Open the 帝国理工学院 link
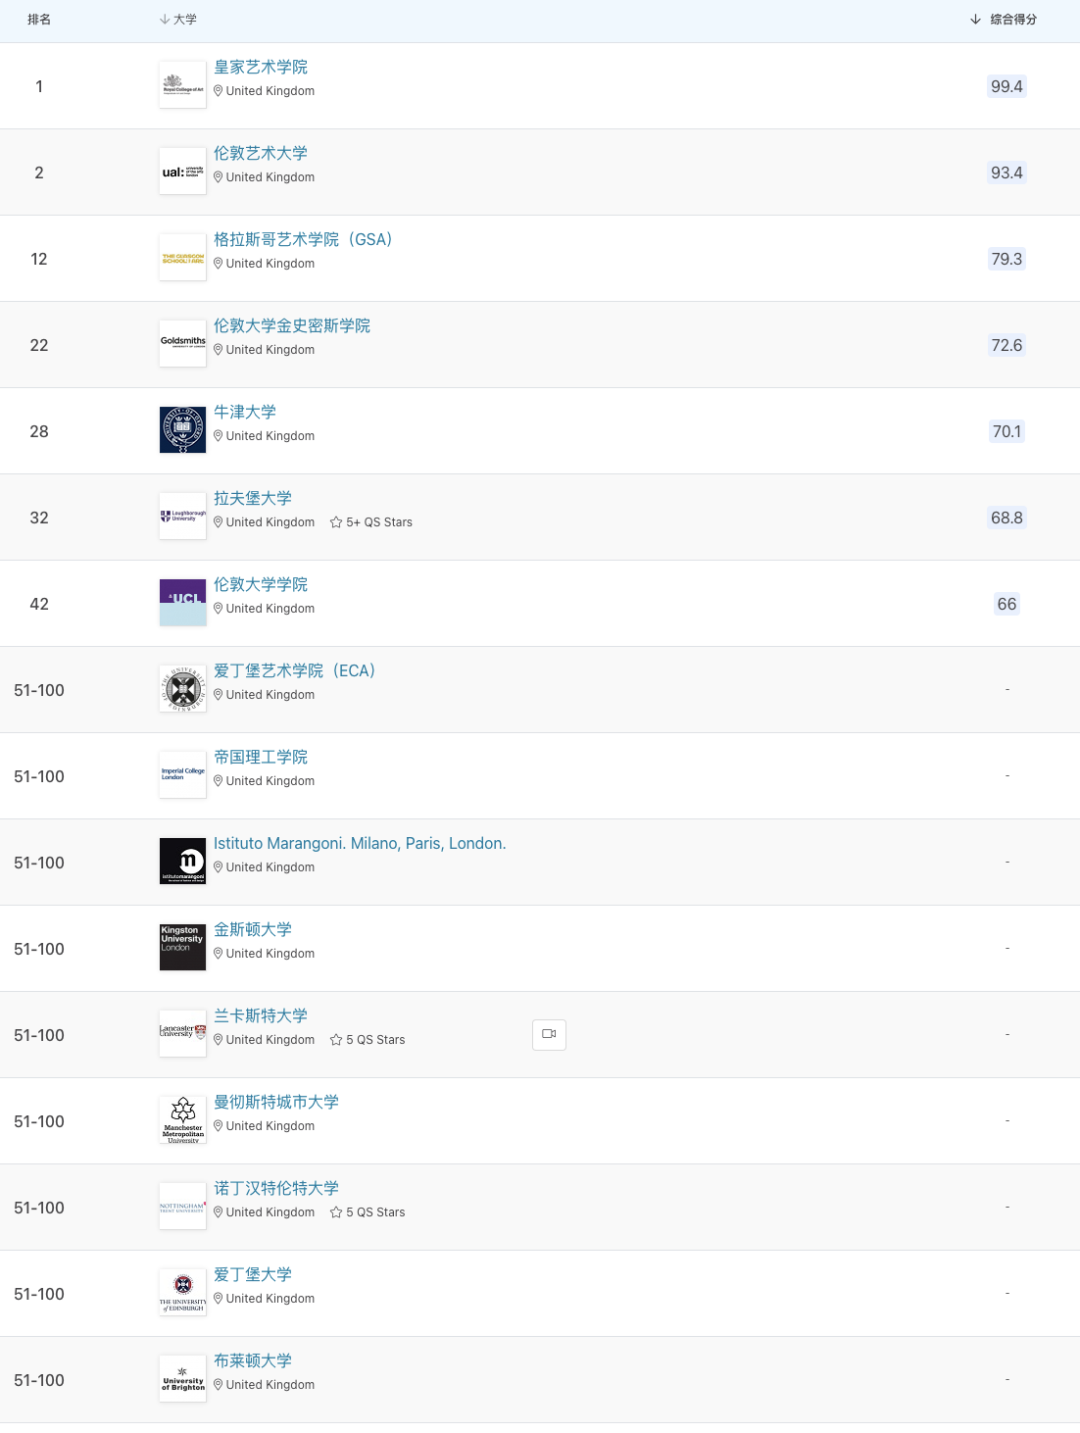This screenshot has height=1433, width=1080. coord(261,757)
